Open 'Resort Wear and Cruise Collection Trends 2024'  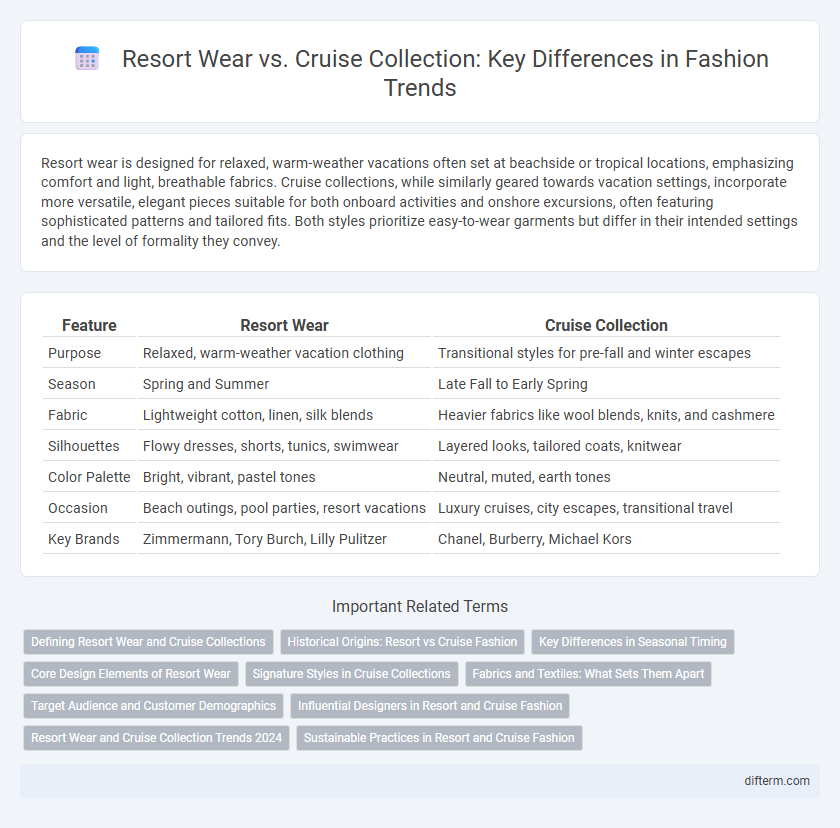[x=156, y=737]
